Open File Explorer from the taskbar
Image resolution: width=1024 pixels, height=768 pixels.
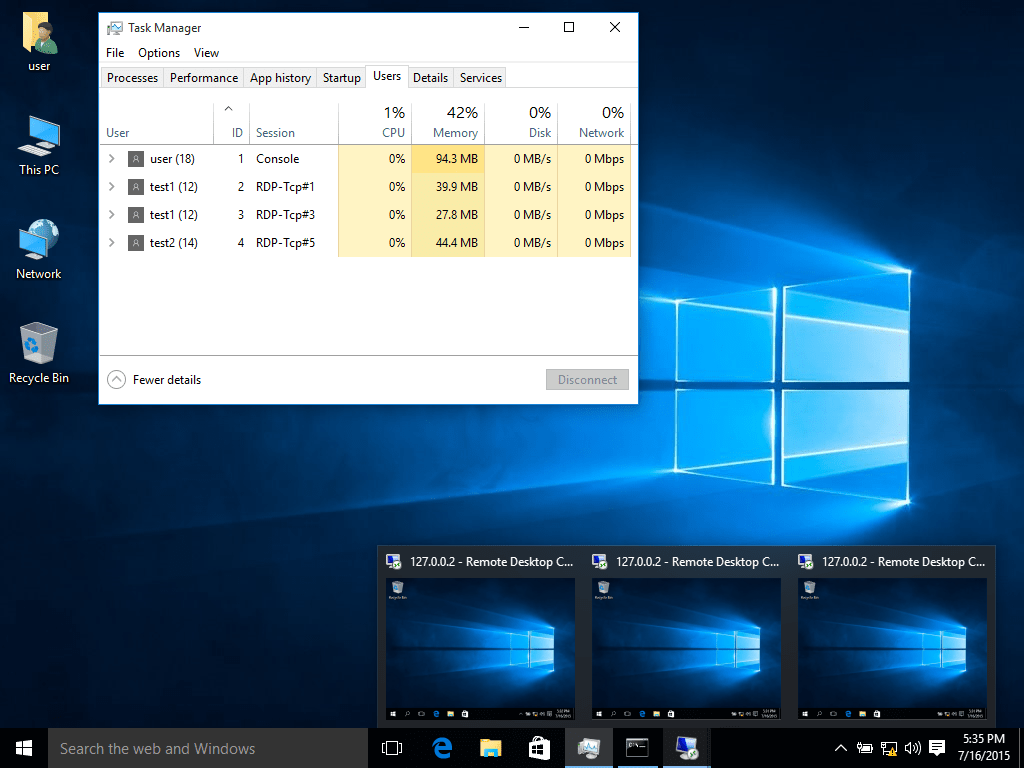click(490, 748)
